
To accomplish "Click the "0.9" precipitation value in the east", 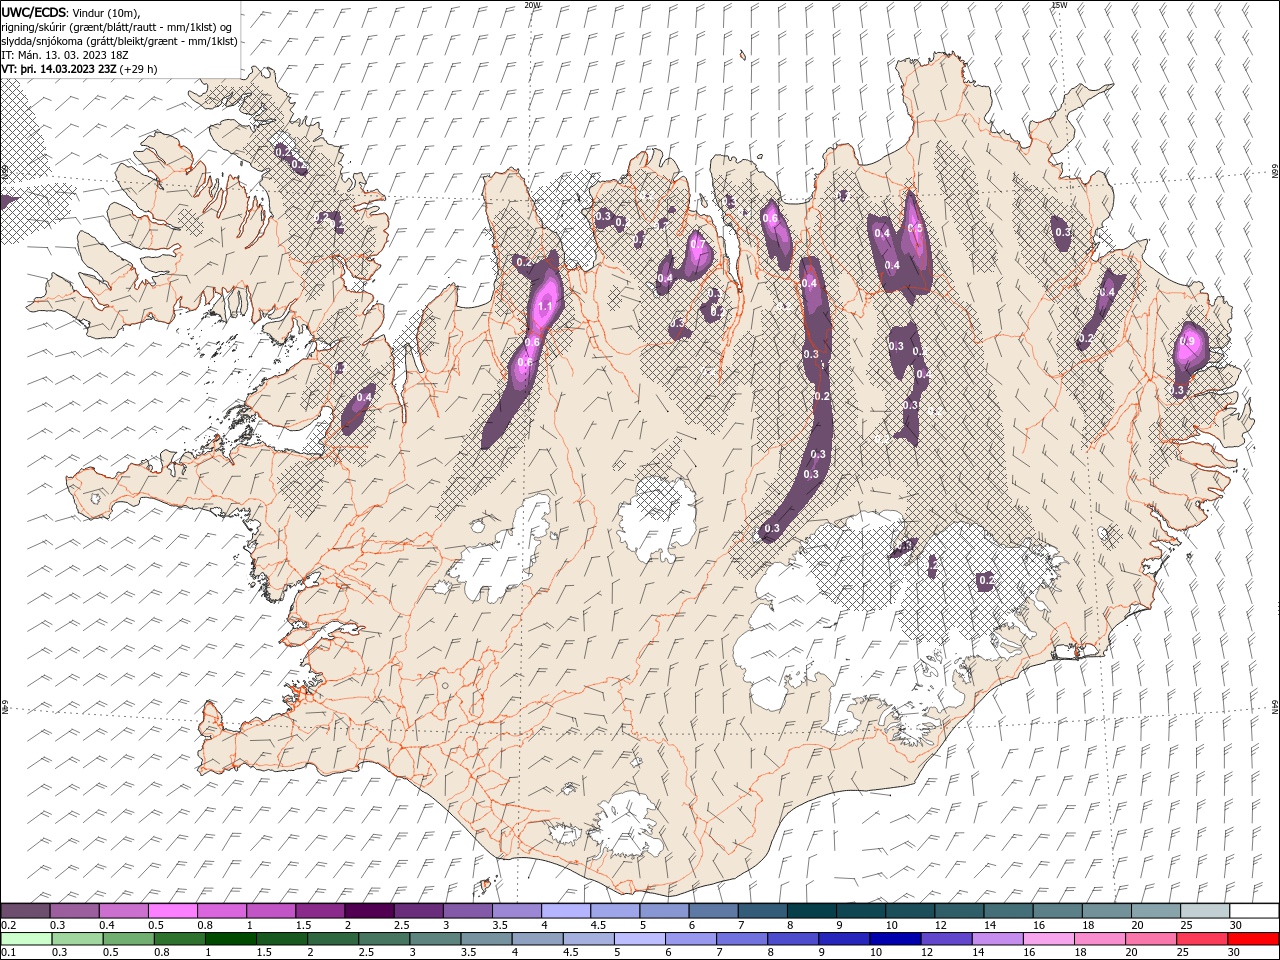I will pos(1187,341).
